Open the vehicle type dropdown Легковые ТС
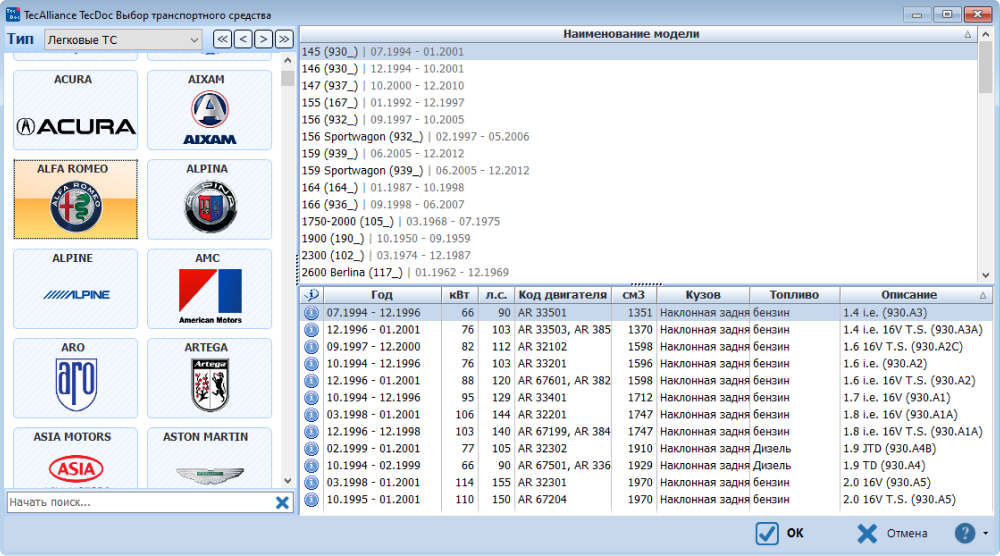Screen dimensions: 1000x556 [x=123, y=40]
